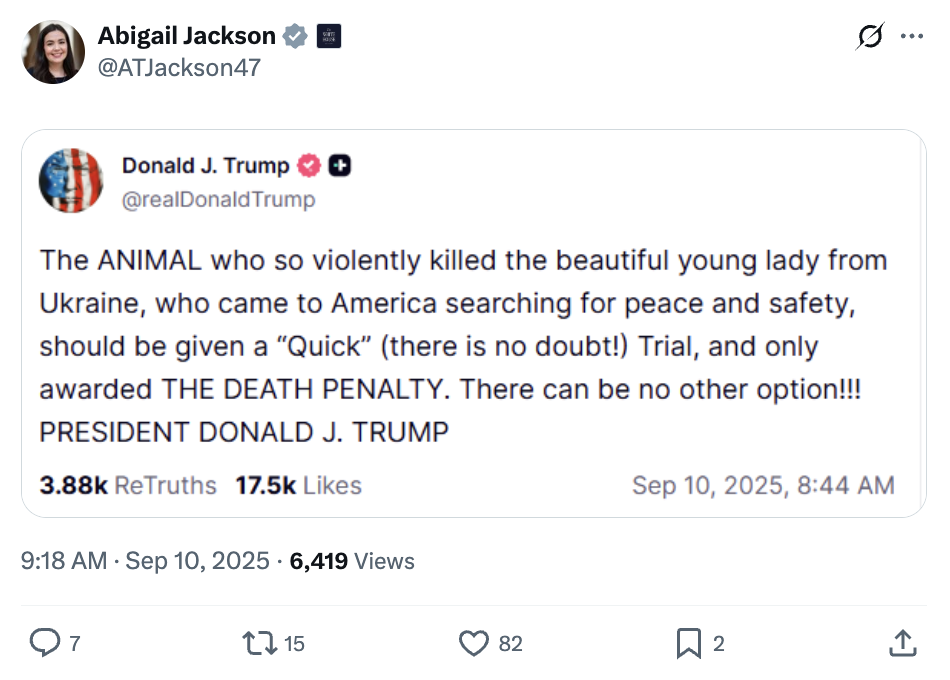
Task: Click Donald J. Trump's flag avatar
Action: 71,181
